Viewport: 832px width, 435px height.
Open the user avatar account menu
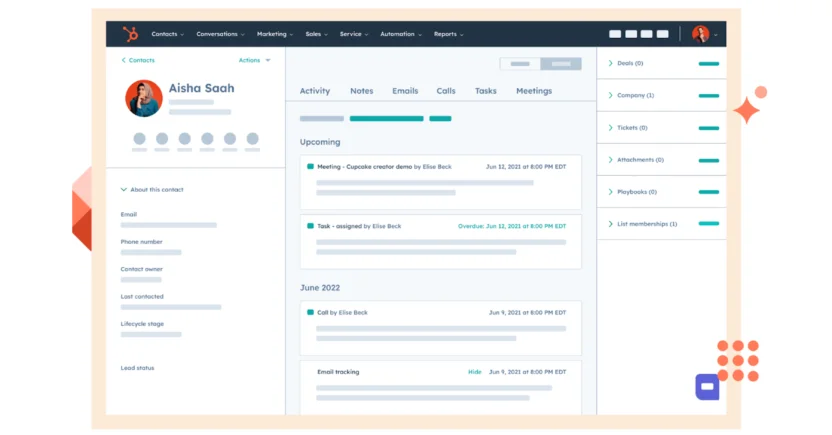(x=702, y=34)
